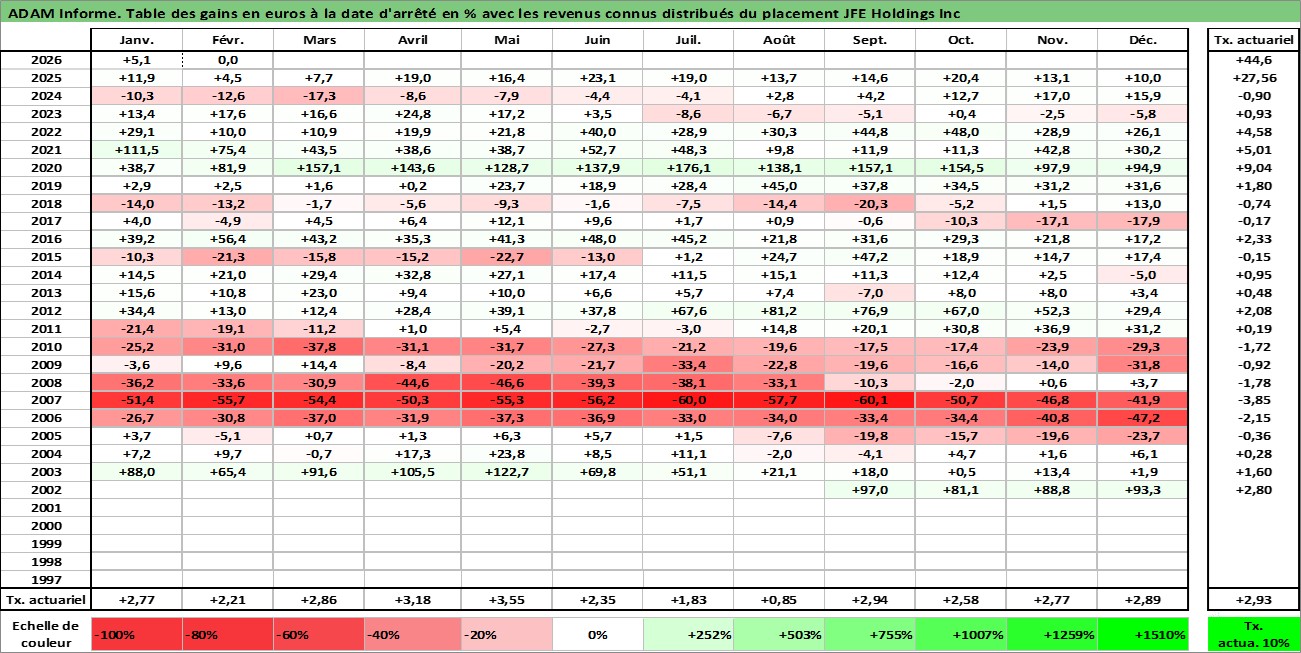The width and height of the screenshot is (1301, 653).
Task: Select the +252% color scale swatch
Action: (x=686, y=634)
